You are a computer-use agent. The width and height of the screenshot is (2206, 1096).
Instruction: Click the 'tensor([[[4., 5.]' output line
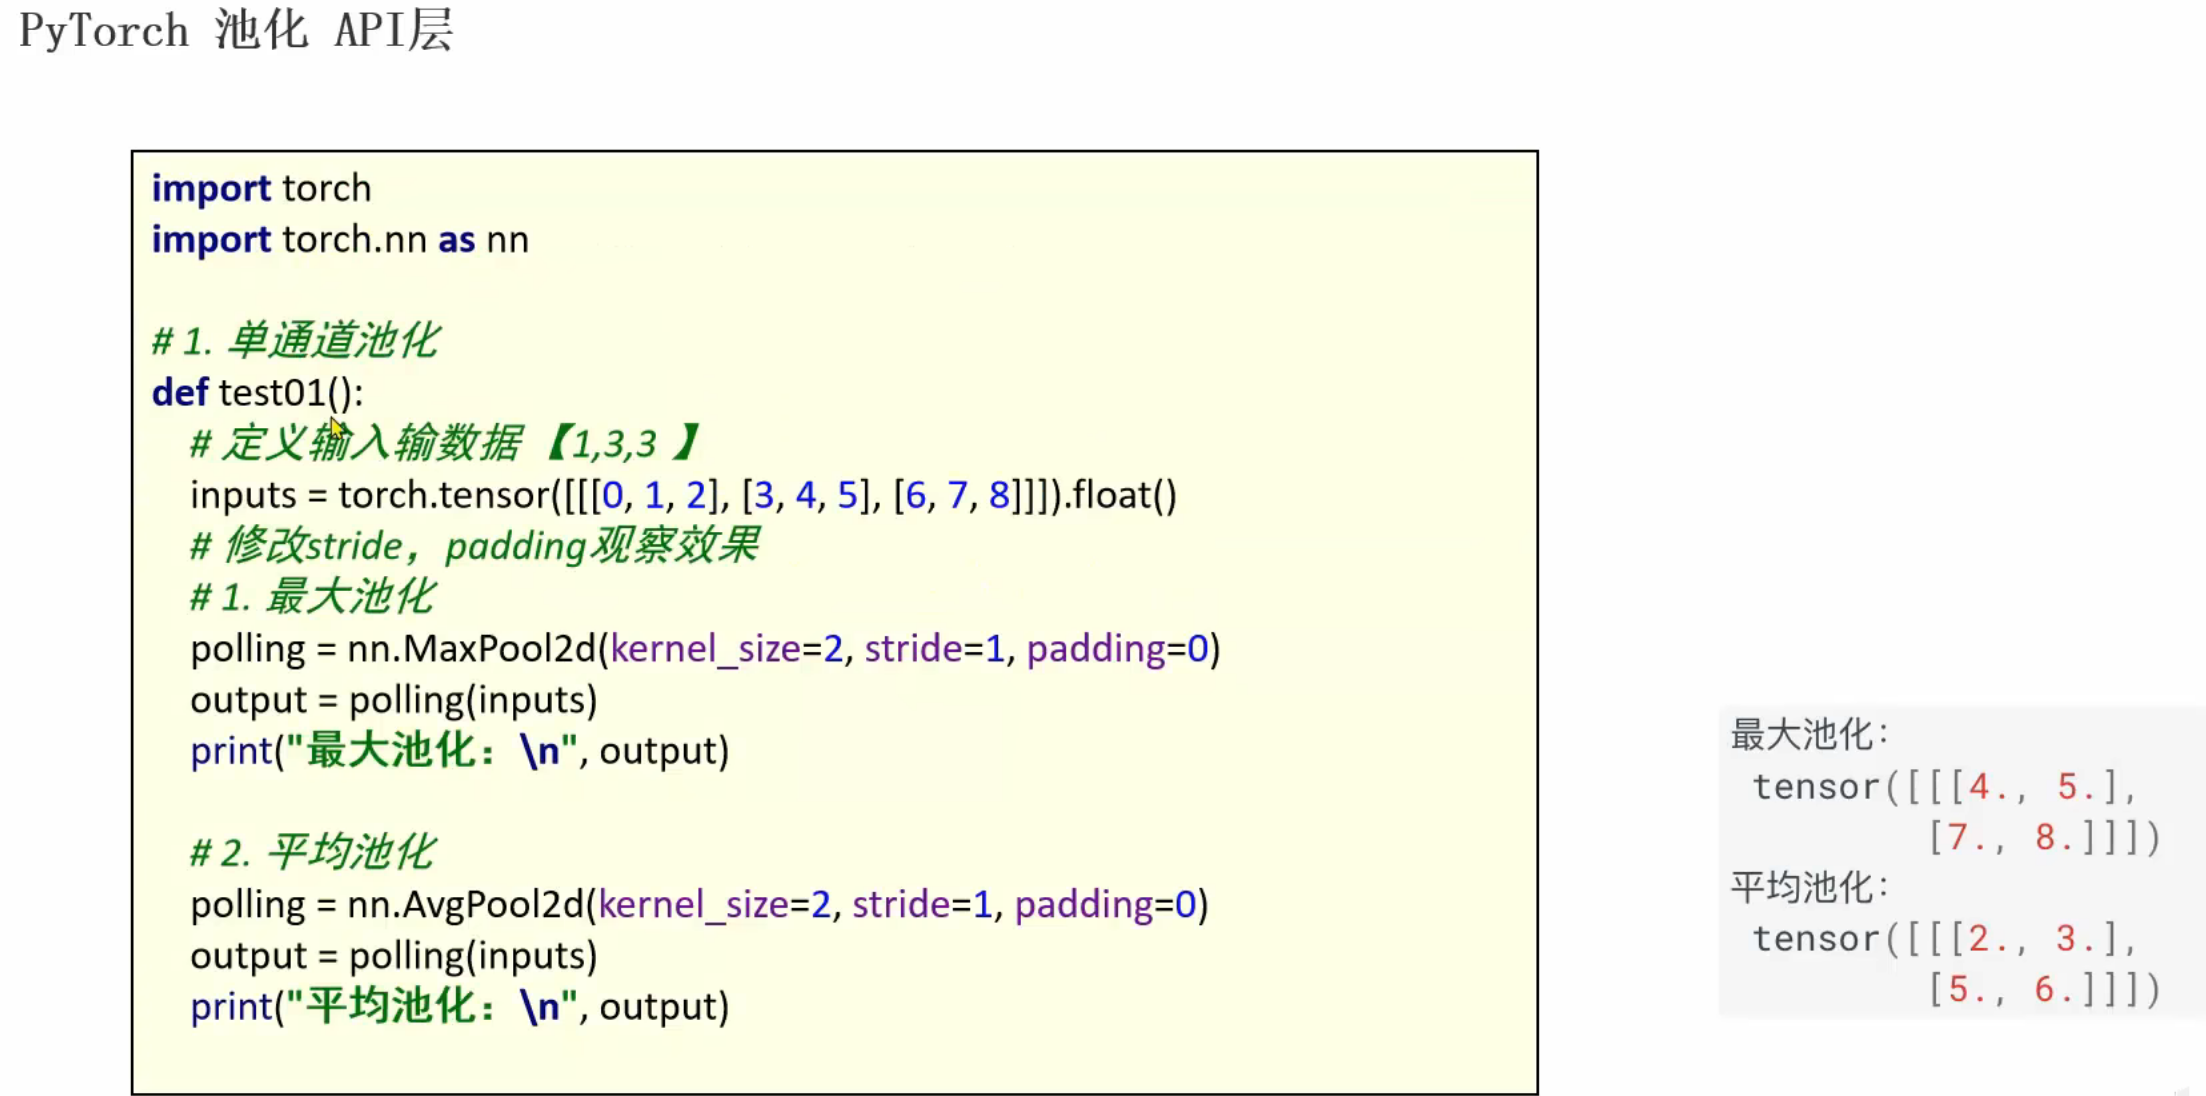click(x=1943, y=787)
